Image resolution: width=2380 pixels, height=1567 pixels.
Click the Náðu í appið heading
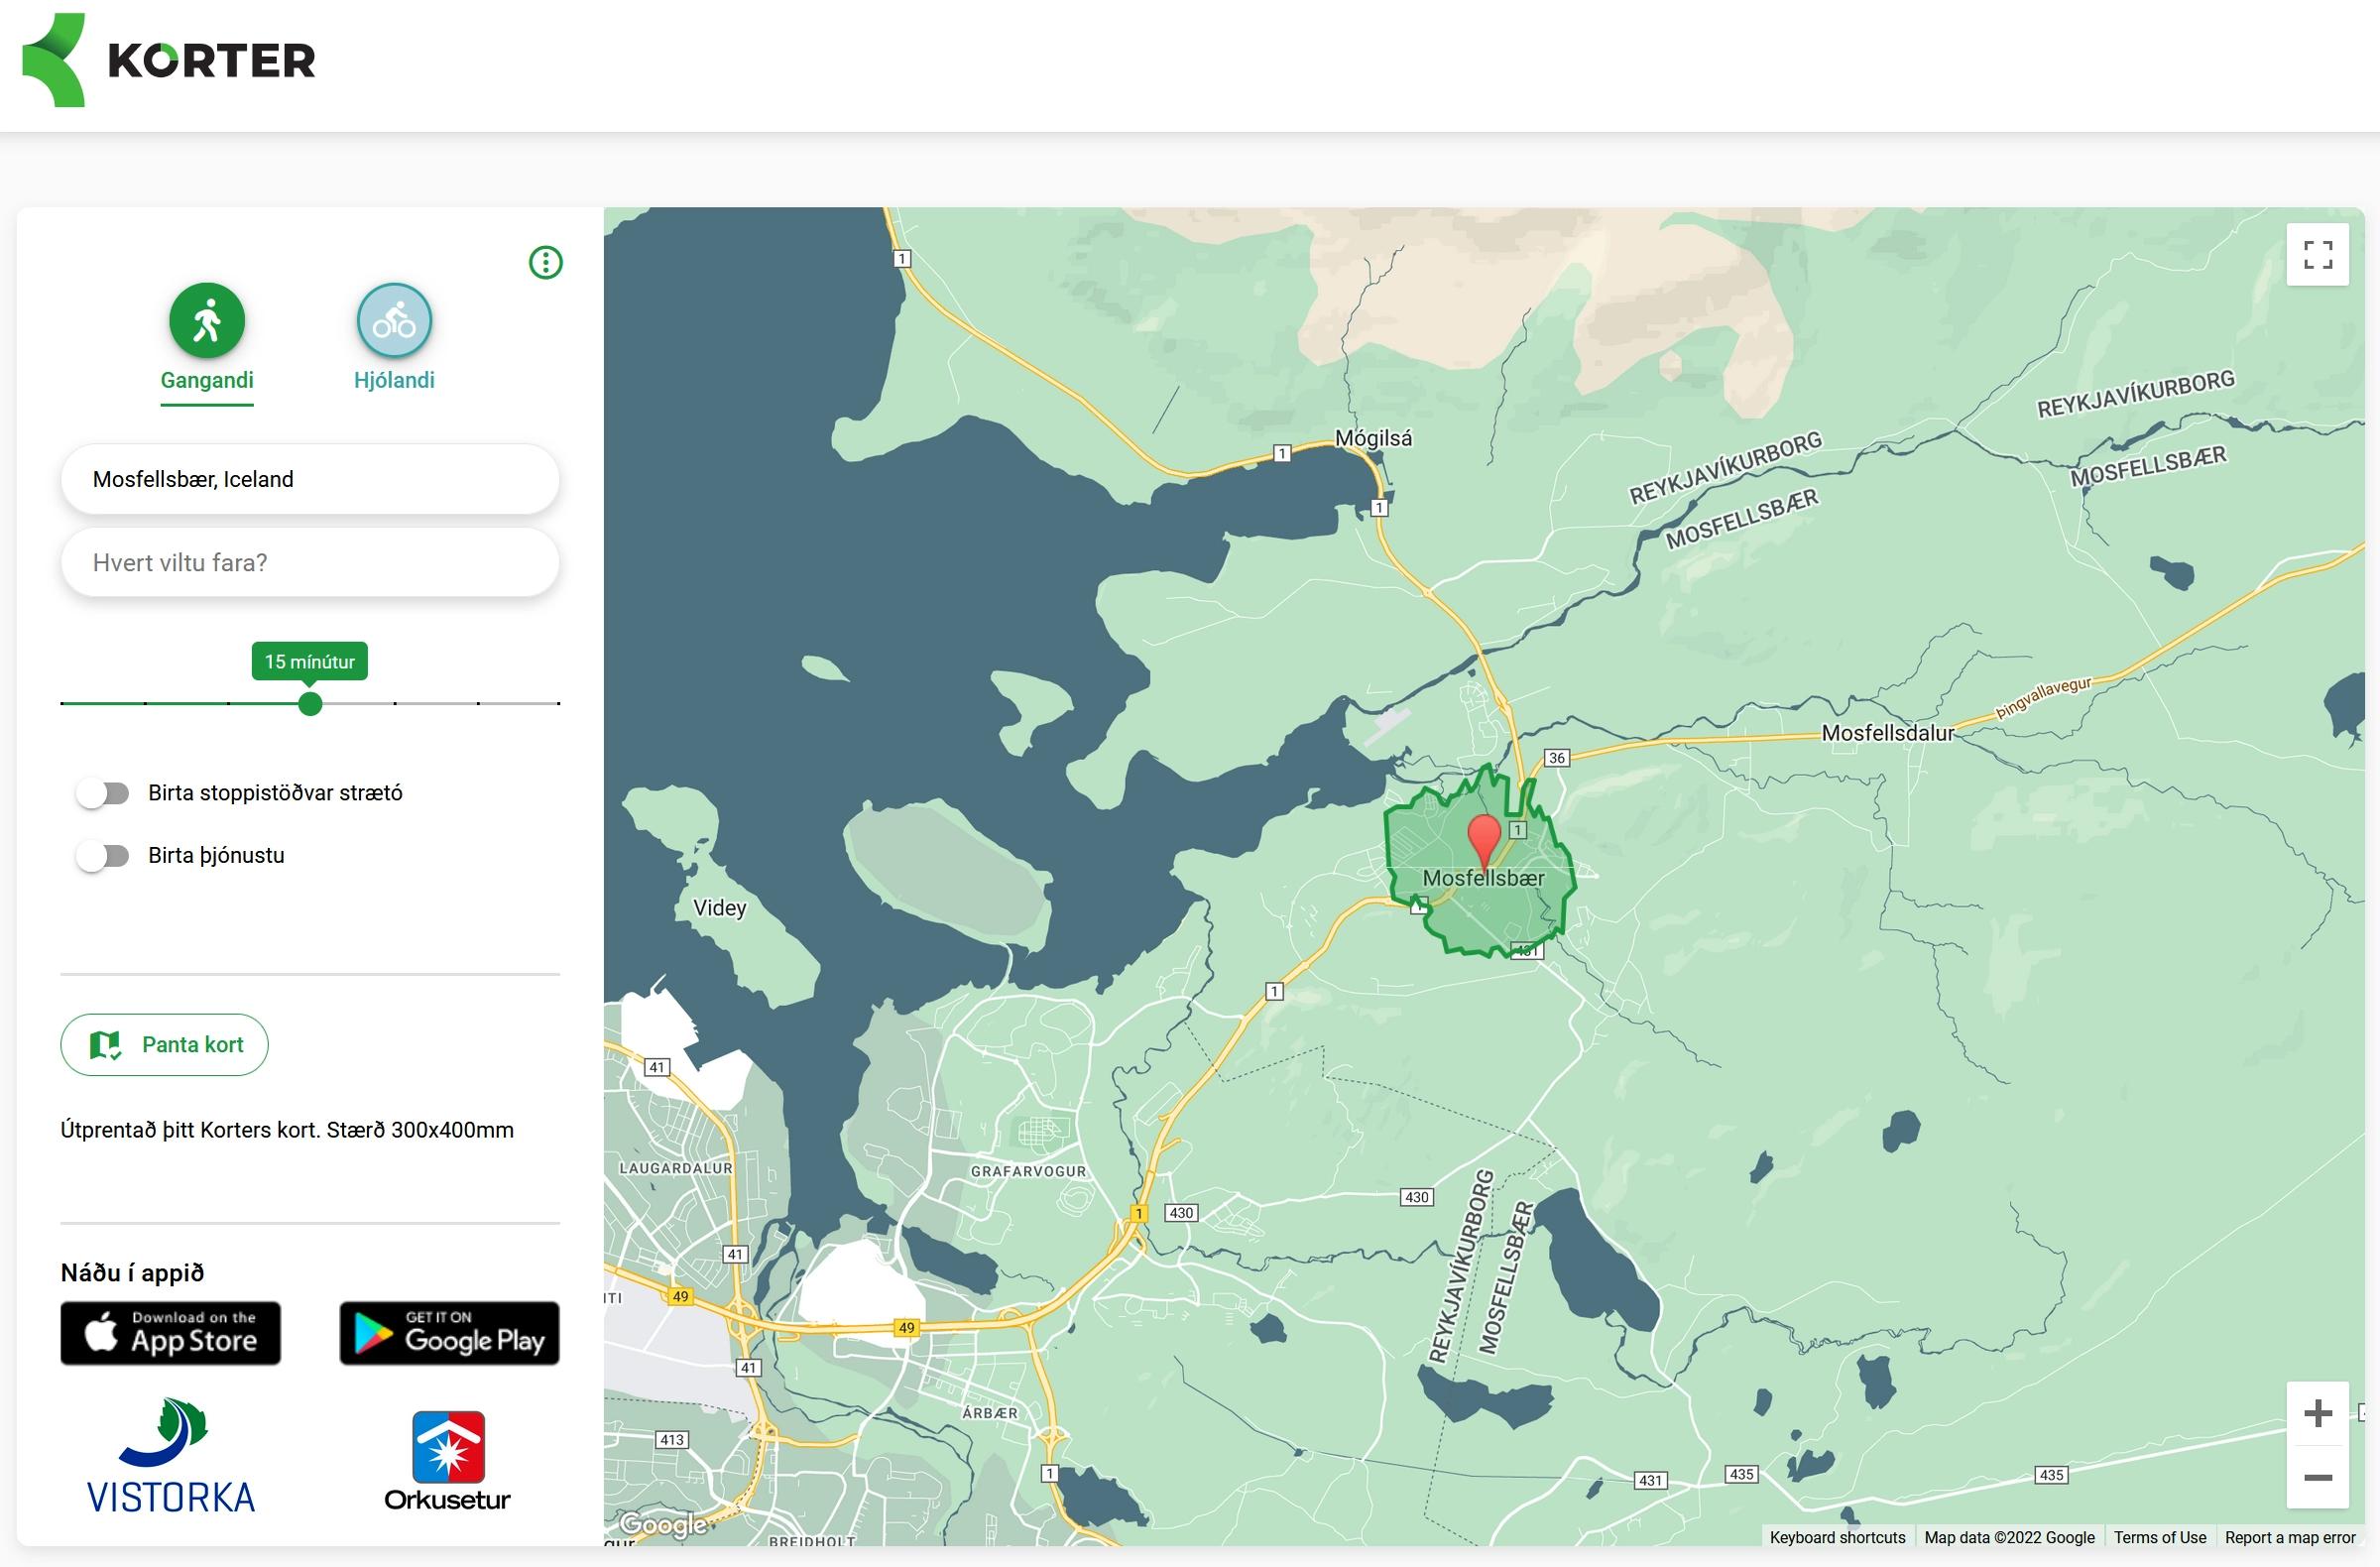point(132,1273)
